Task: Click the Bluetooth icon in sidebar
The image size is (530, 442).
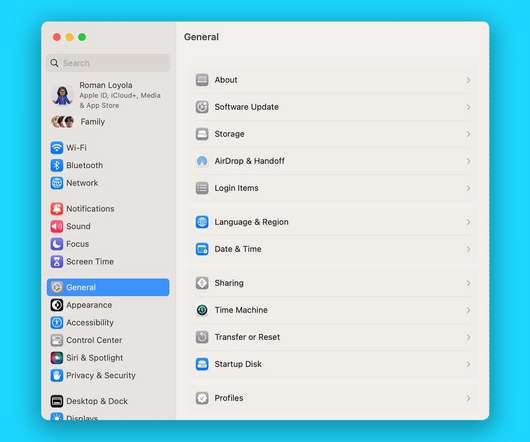Action: point(56,165)
